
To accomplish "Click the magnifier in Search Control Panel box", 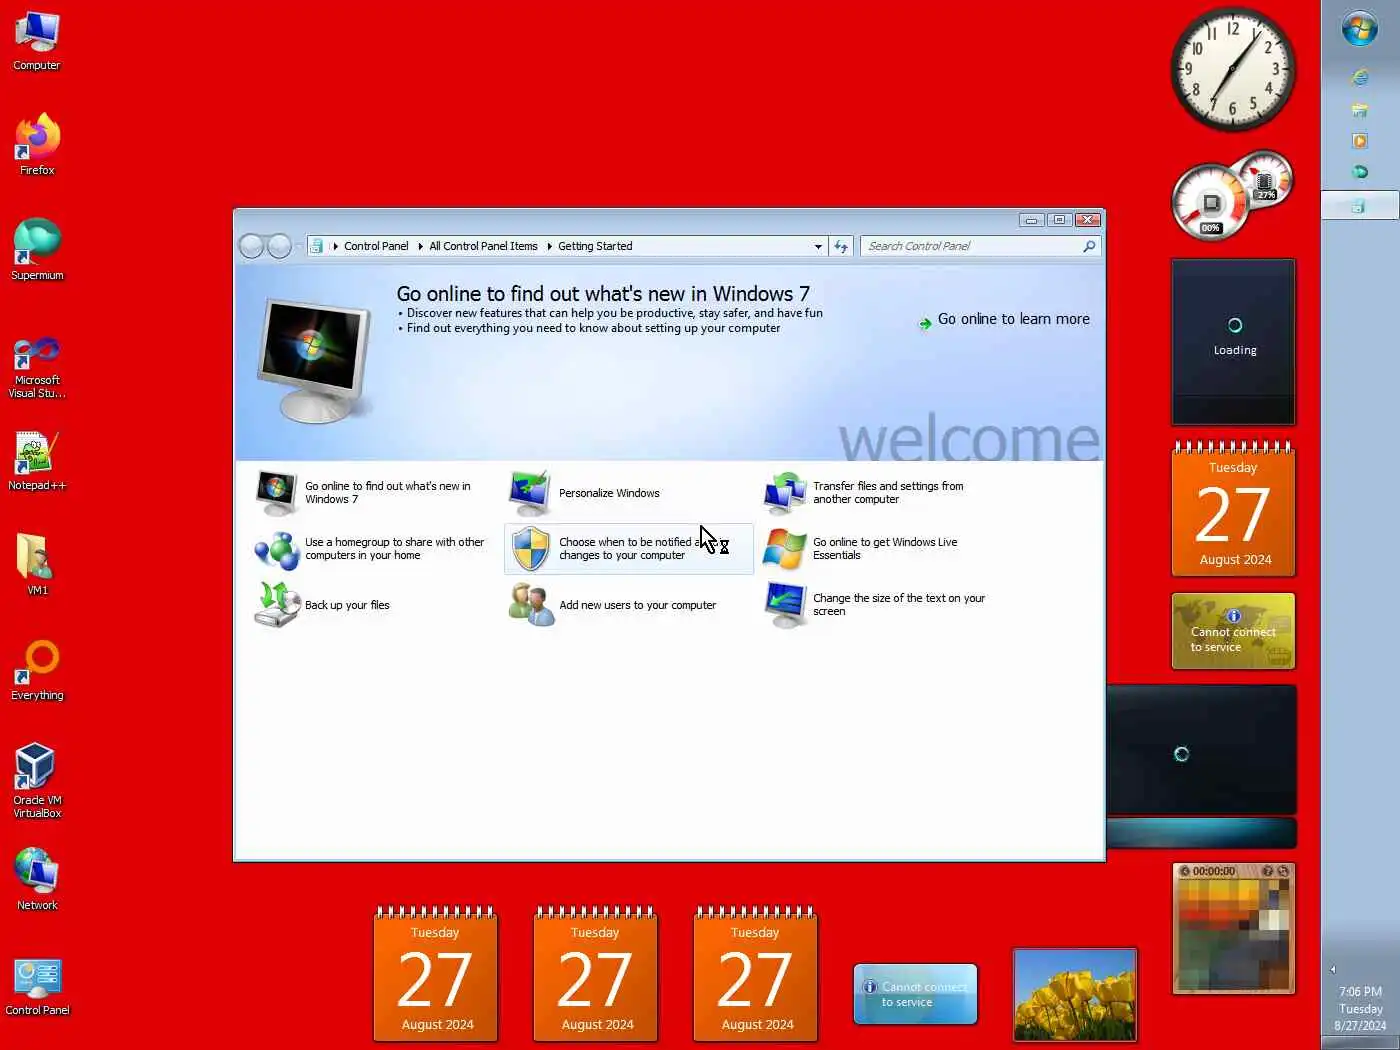I will (x=1089, y=246).
